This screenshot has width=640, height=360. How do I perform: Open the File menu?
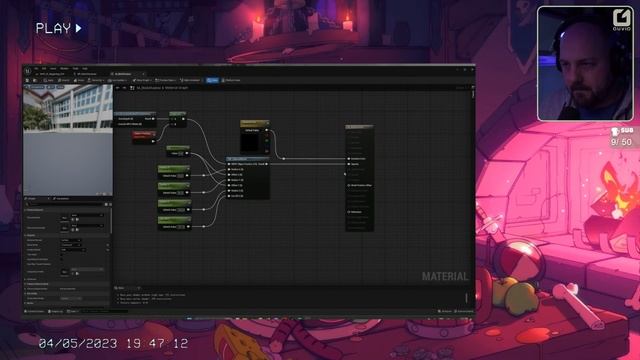(x=36, y=69)
